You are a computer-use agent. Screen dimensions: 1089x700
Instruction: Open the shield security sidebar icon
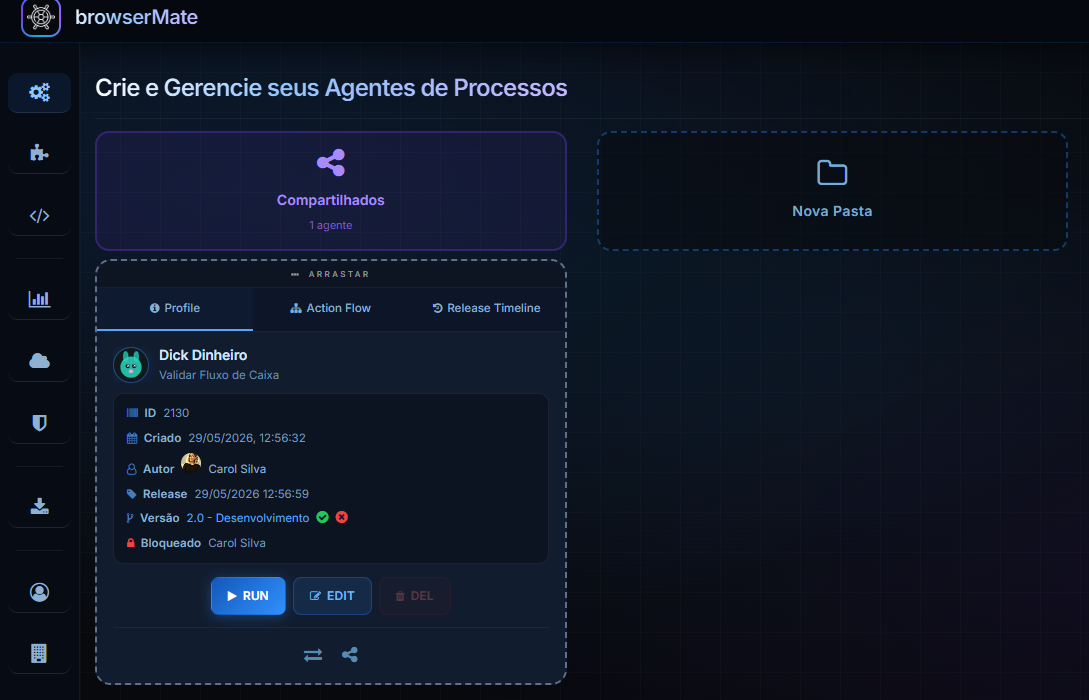tap(40, 423)
